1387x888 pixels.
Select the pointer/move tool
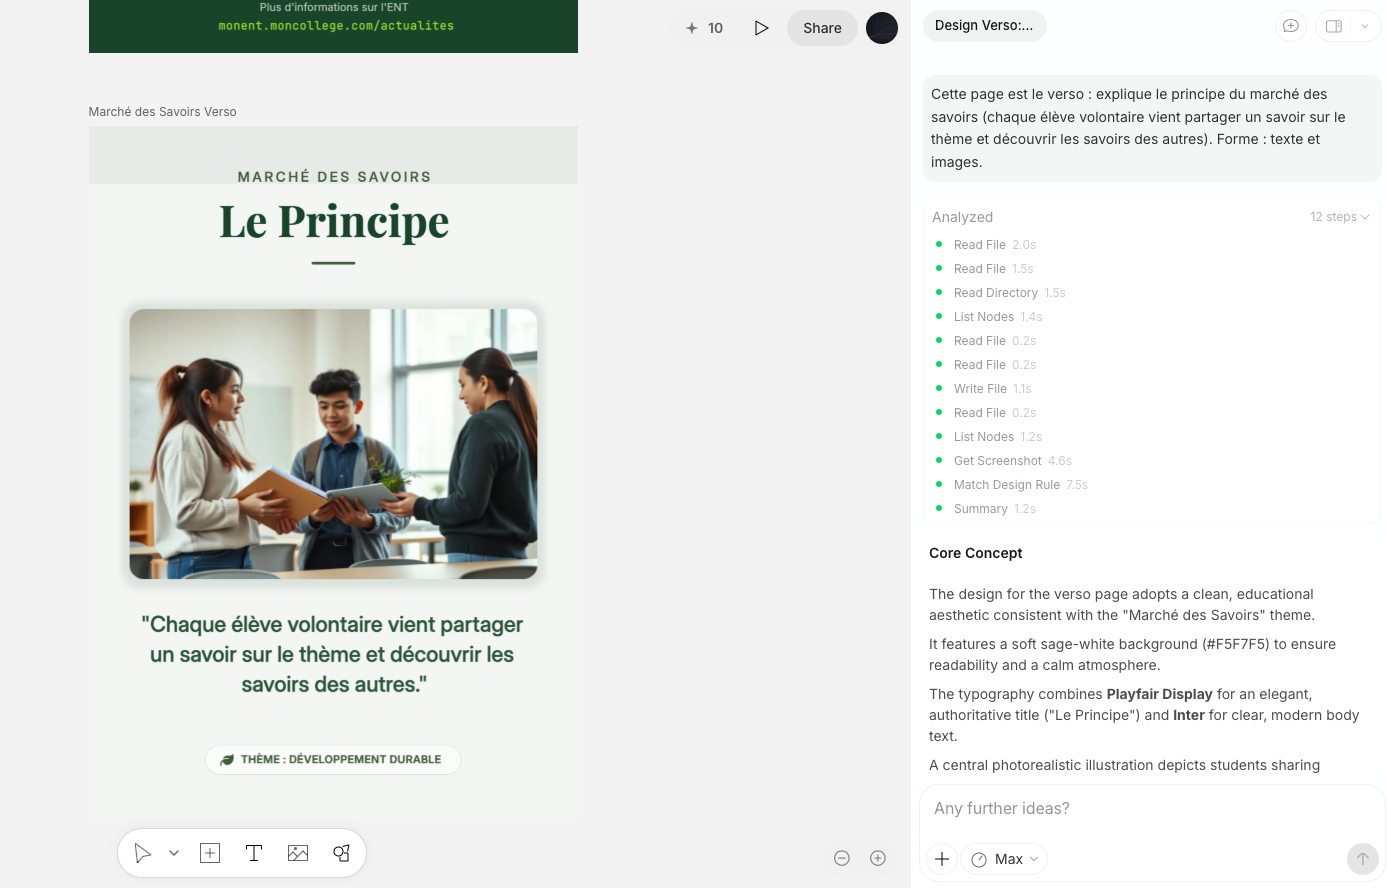143,853
